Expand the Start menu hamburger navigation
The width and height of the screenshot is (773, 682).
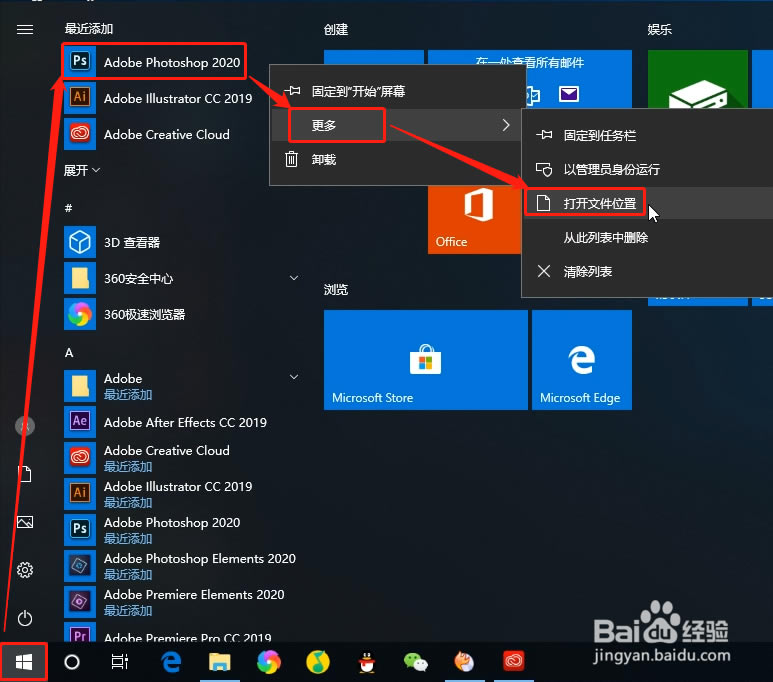pyautogui.click(x=25, y=30)
